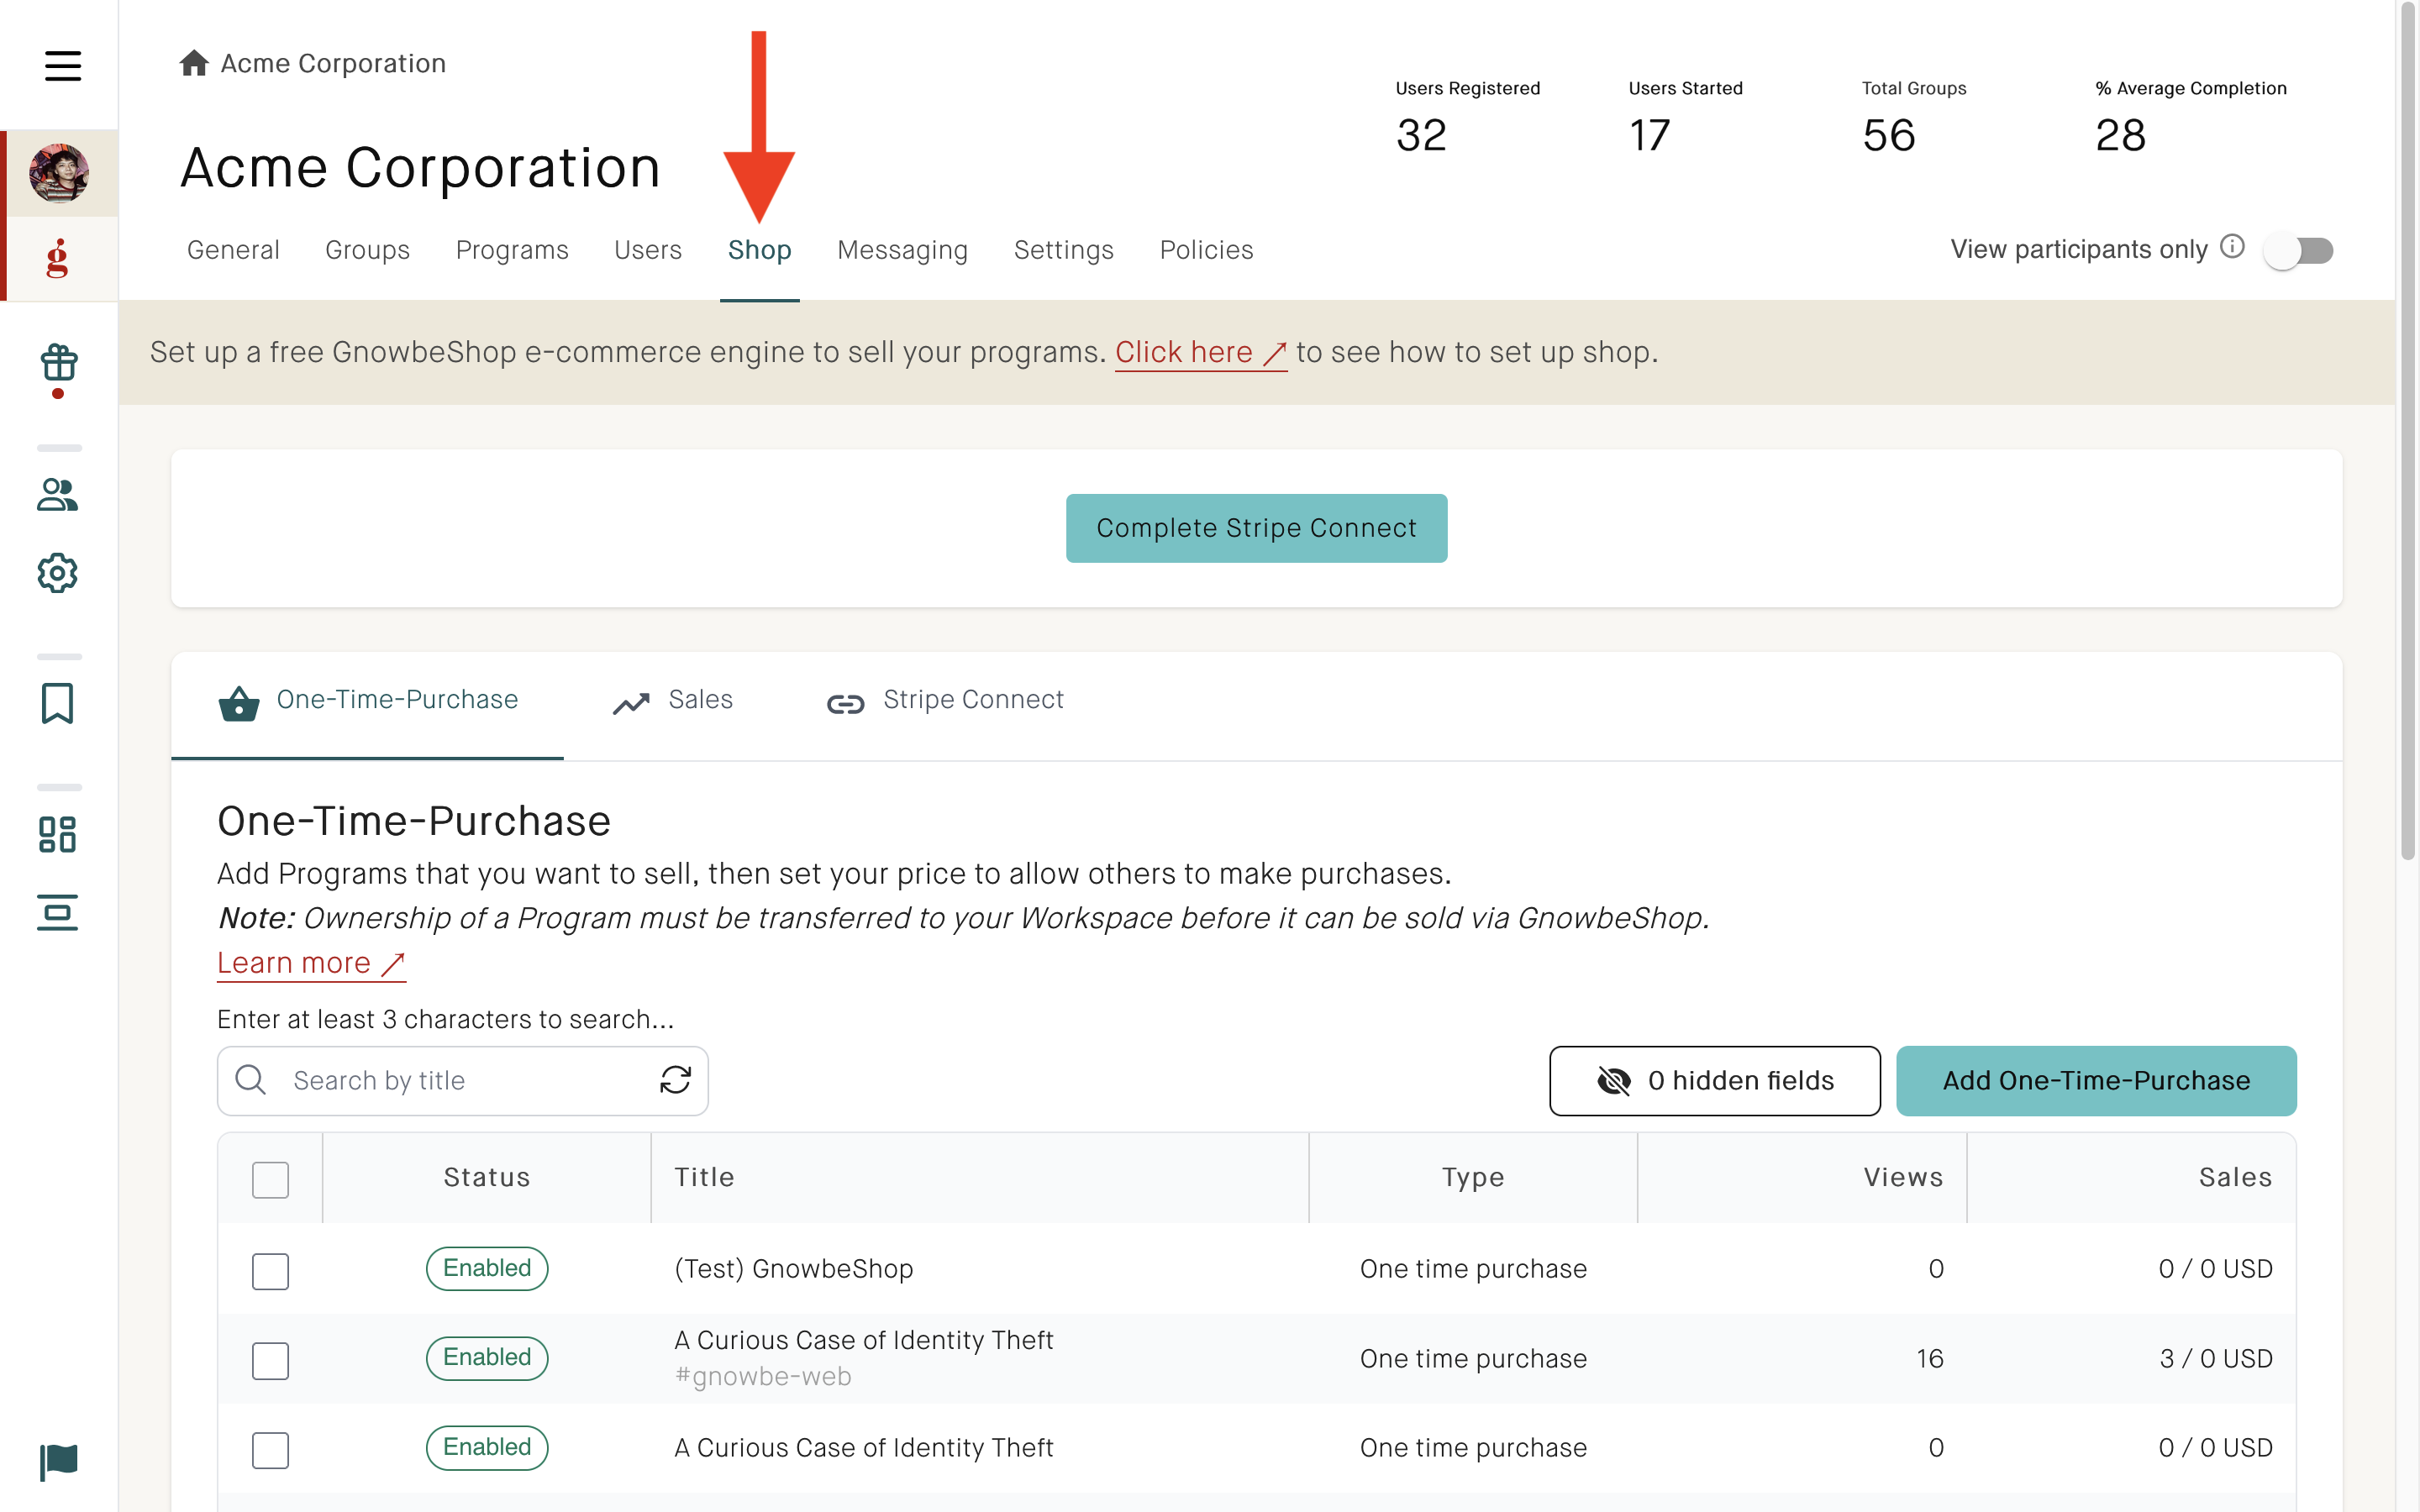Click the refresh icon in the search field

click(676, 1080)
